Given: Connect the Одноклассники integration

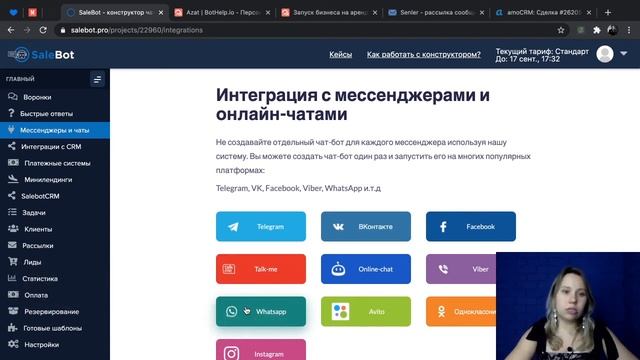Looking at the screenshot, I should 461,311.
